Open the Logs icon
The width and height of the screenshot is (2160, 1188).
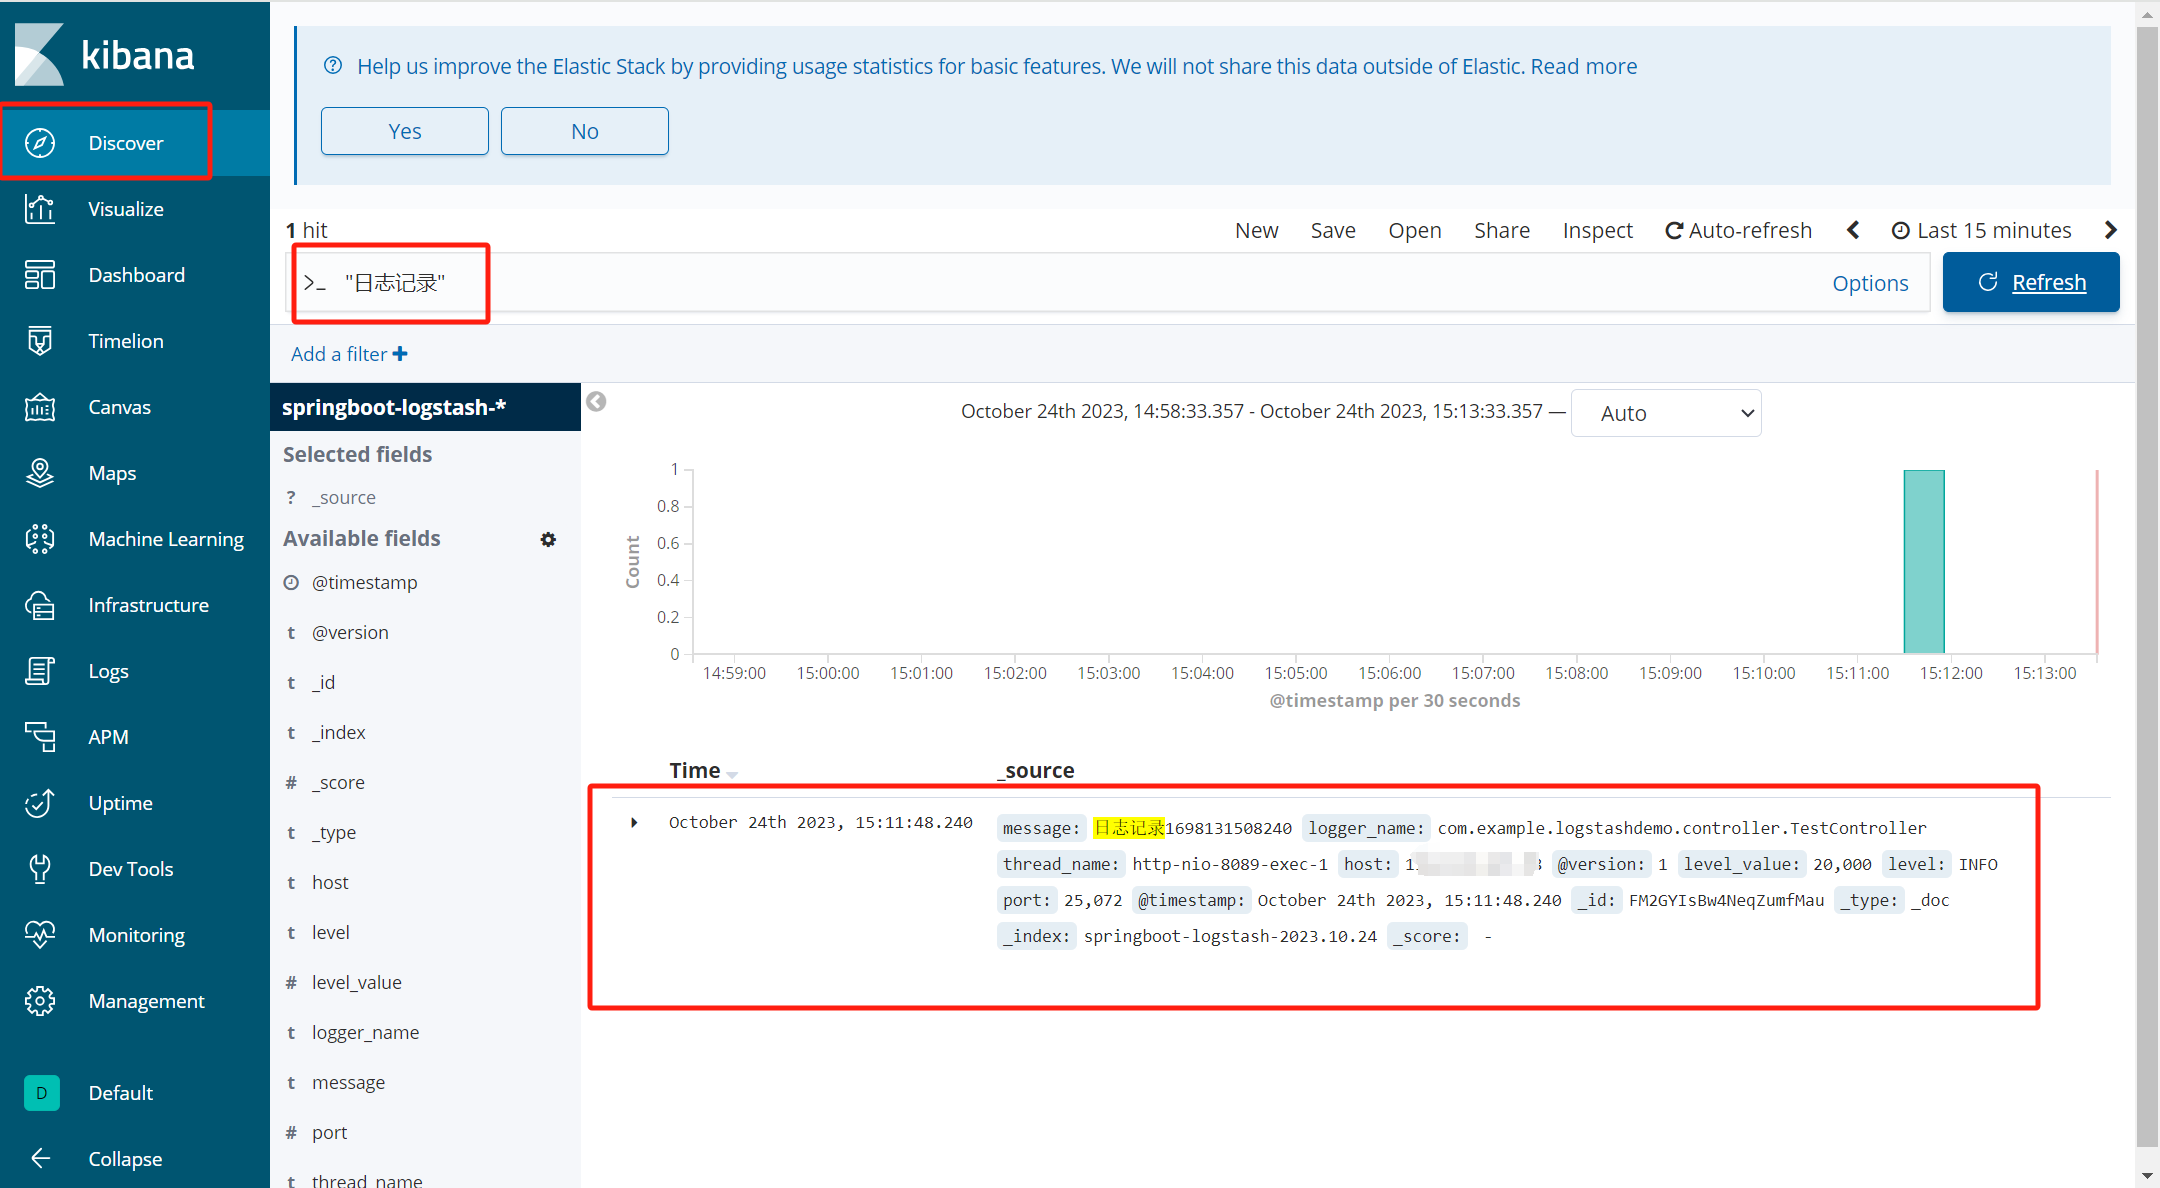[x=40, y=671]
